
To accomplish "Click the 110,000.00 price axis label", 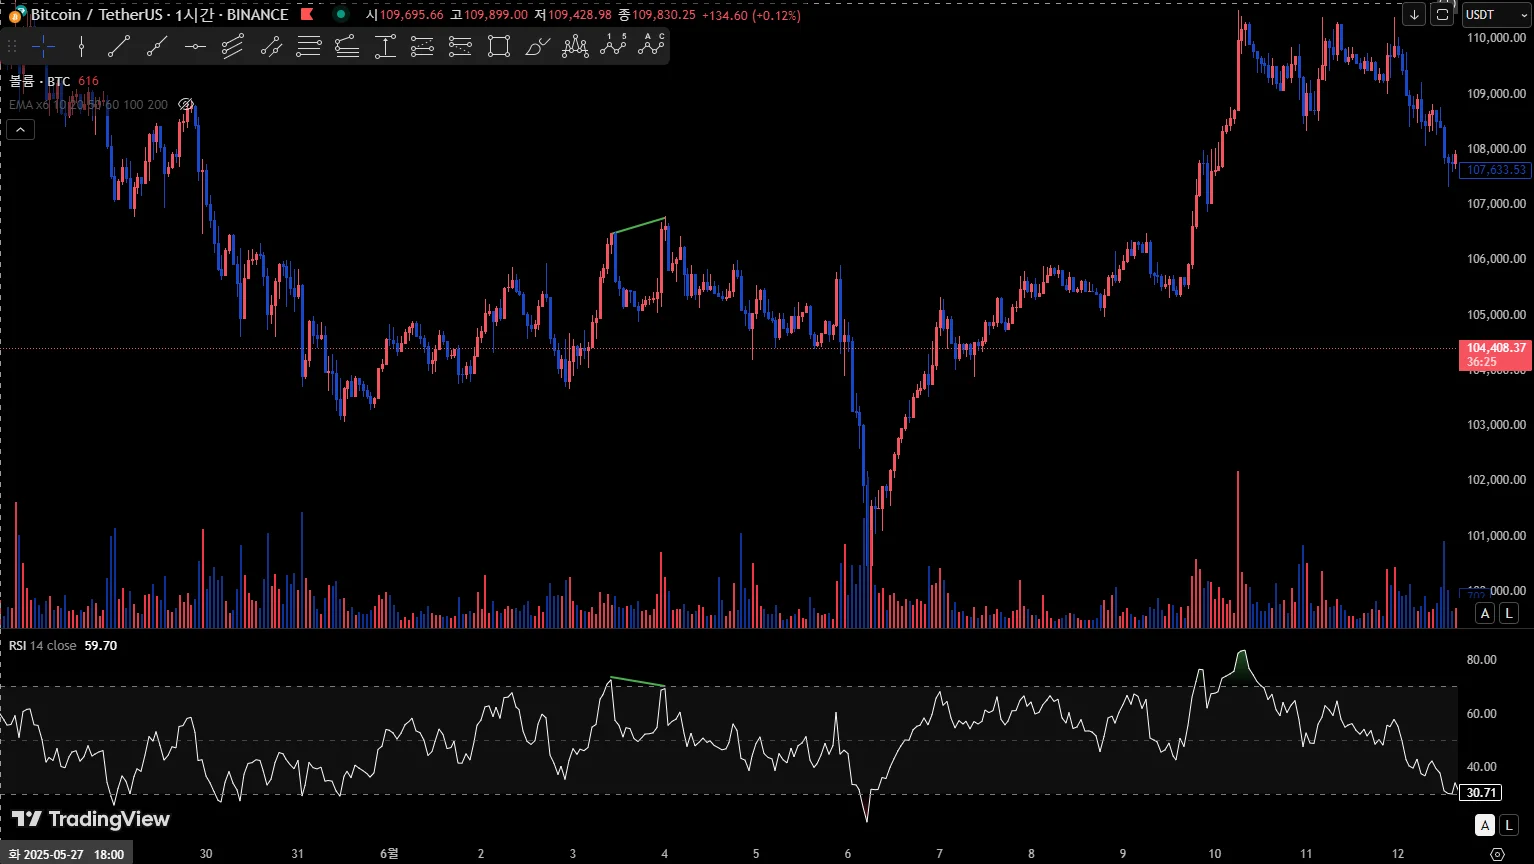I will [x=1497, y=38].
